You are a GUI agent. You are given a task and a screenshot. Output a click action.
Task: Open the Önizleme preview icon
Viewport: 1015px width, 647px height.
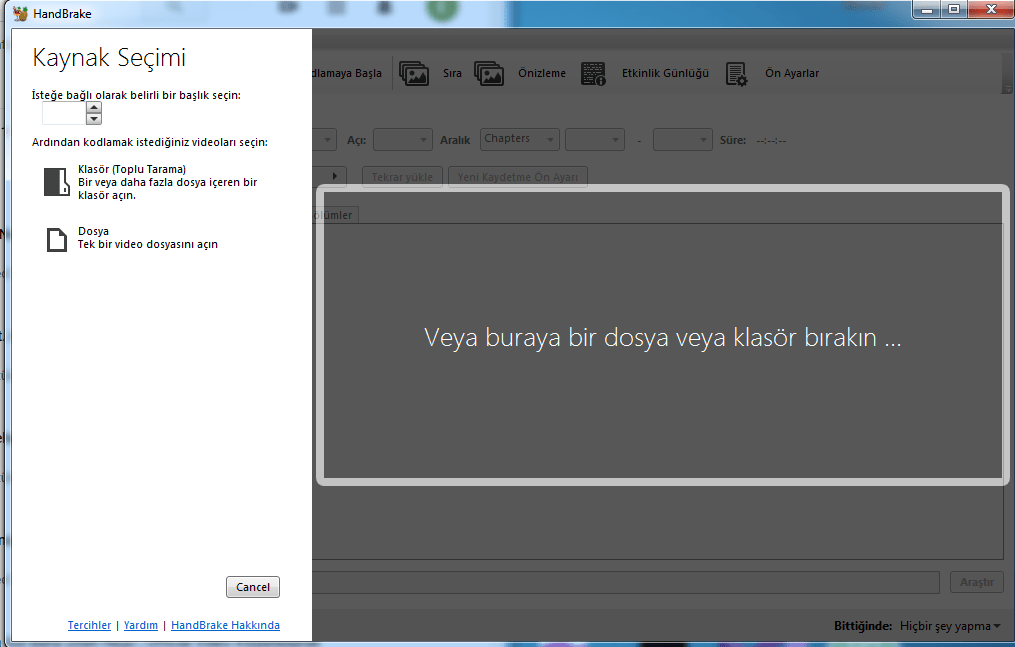(489, 74)
